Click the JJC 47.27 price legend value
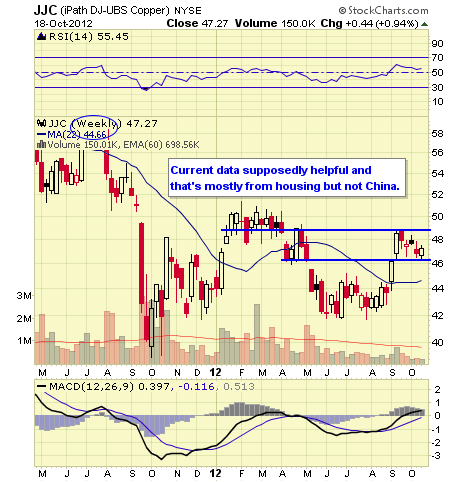Viewport: 460px width, 482px height. point(103,124)
